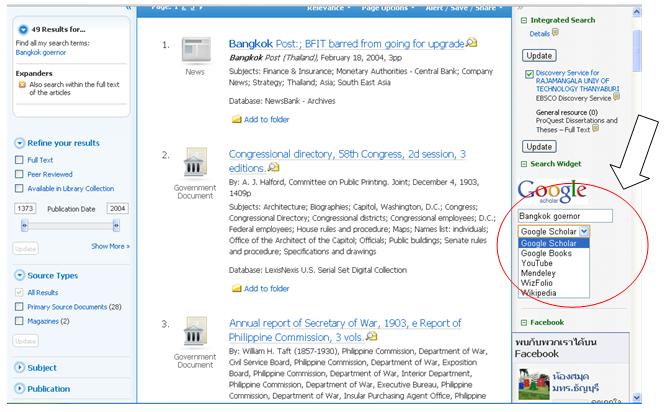
Task: Collapse the left sidebar with the double-arrow icon
Action: click(x=128, y=6)
